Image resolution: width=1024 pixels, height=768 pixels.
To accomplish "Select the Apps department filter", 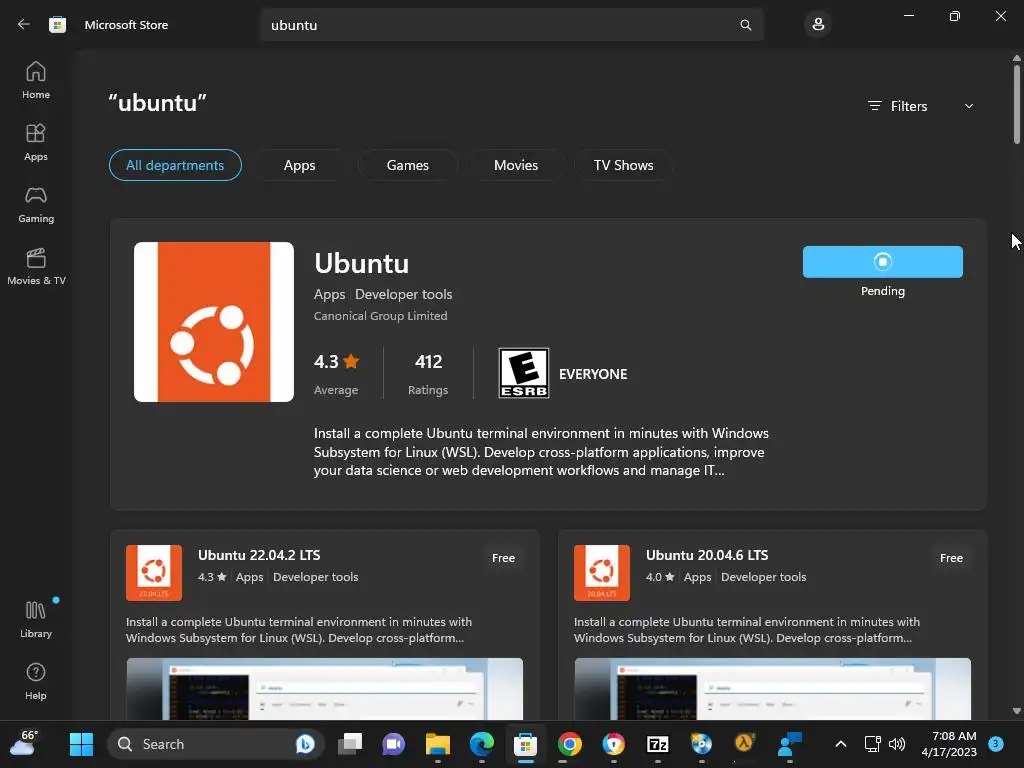I will coord(299,165).
